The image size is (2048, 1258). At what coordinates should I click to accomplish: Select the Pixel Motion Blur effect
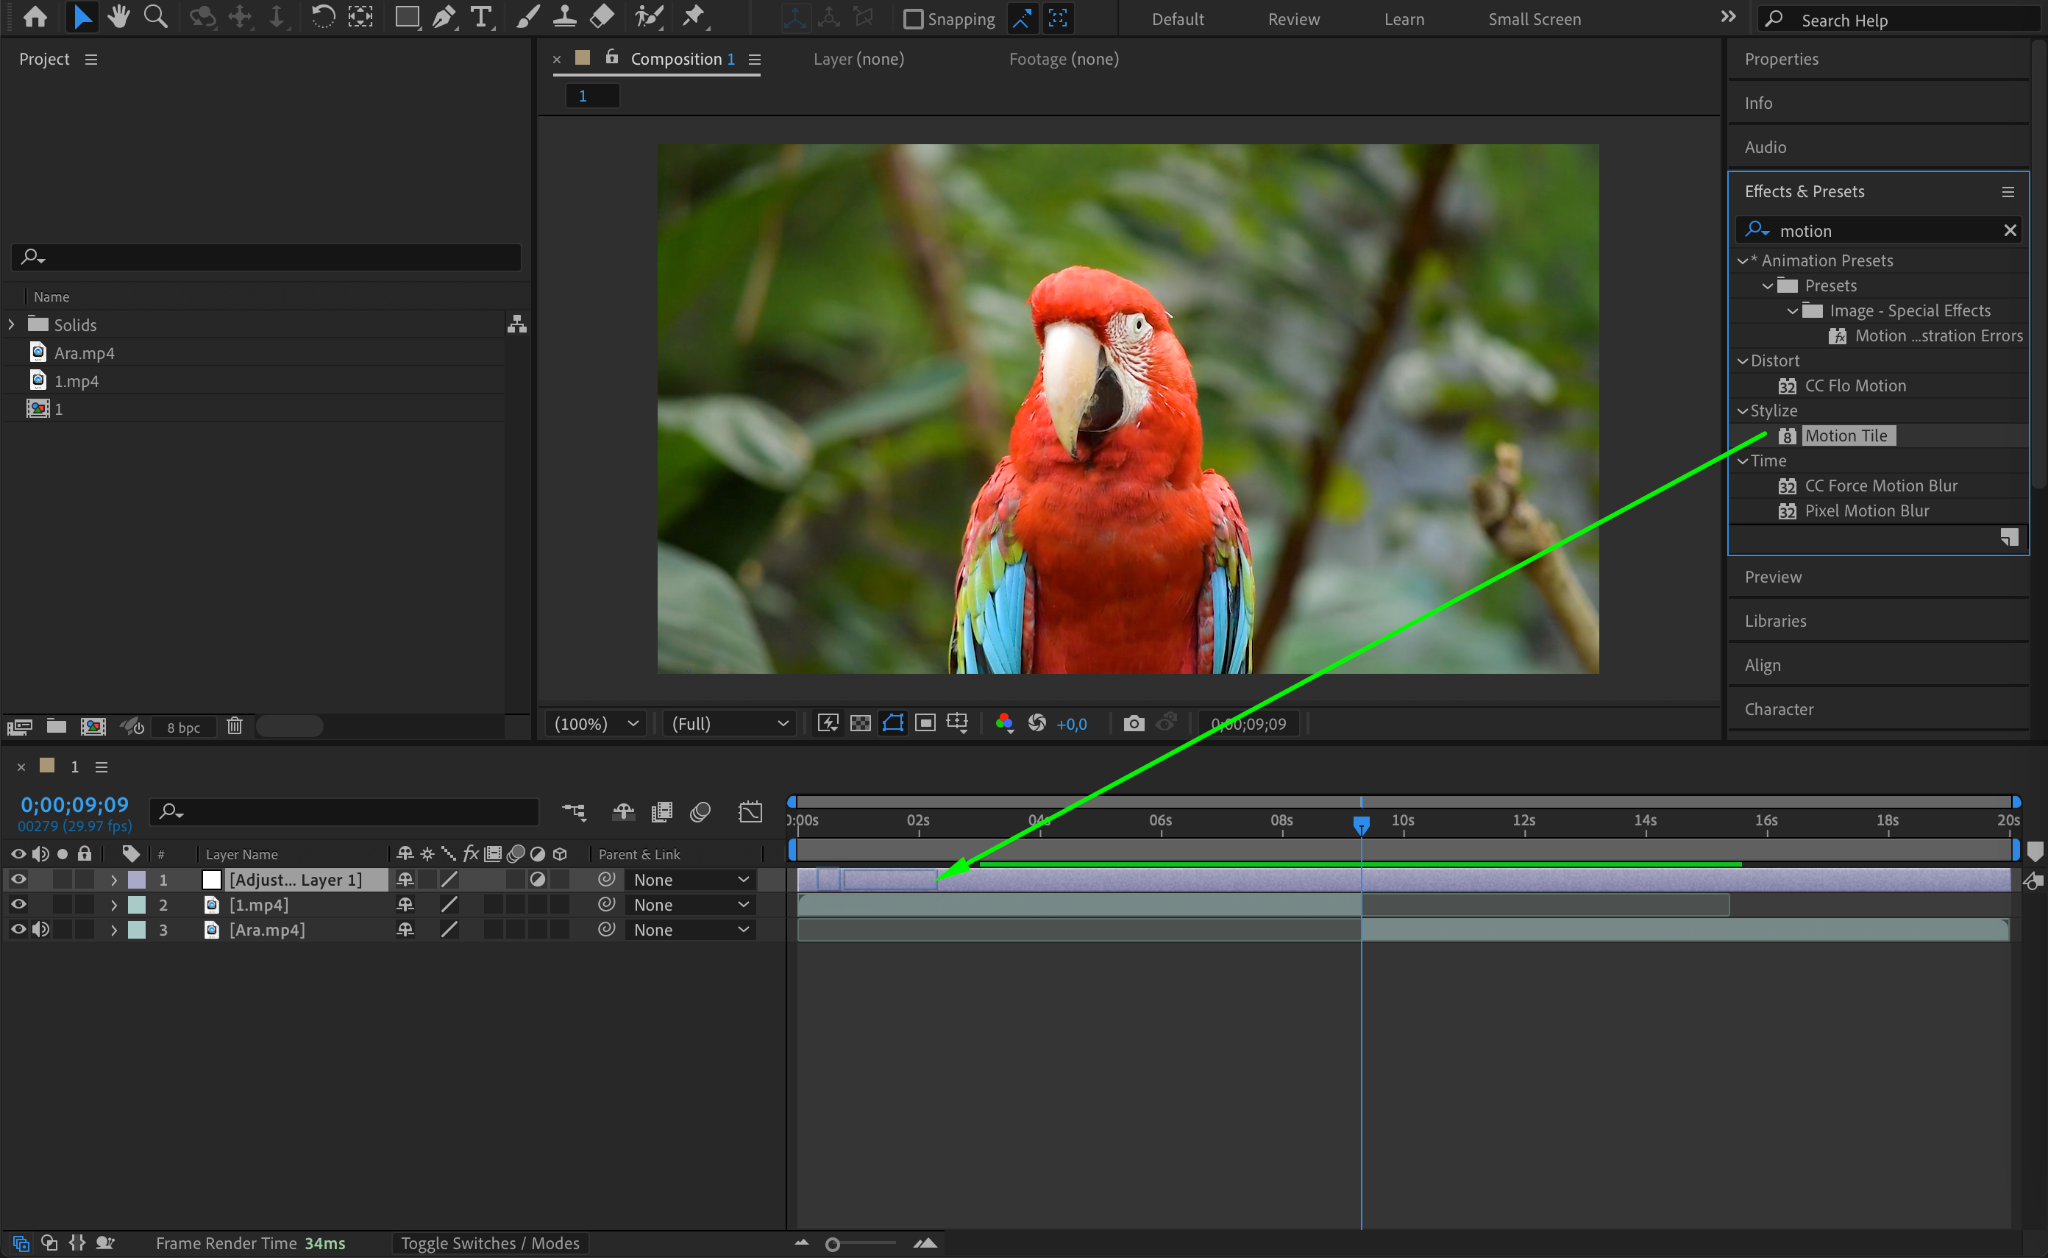click(1866, 511)
